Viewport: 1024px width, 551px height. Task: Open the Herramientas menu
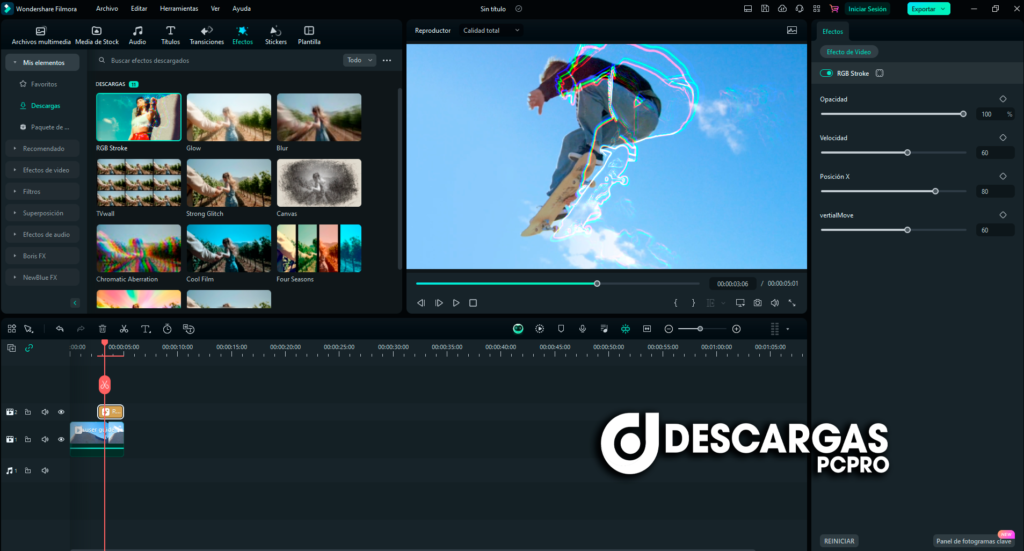click(179, 8)
